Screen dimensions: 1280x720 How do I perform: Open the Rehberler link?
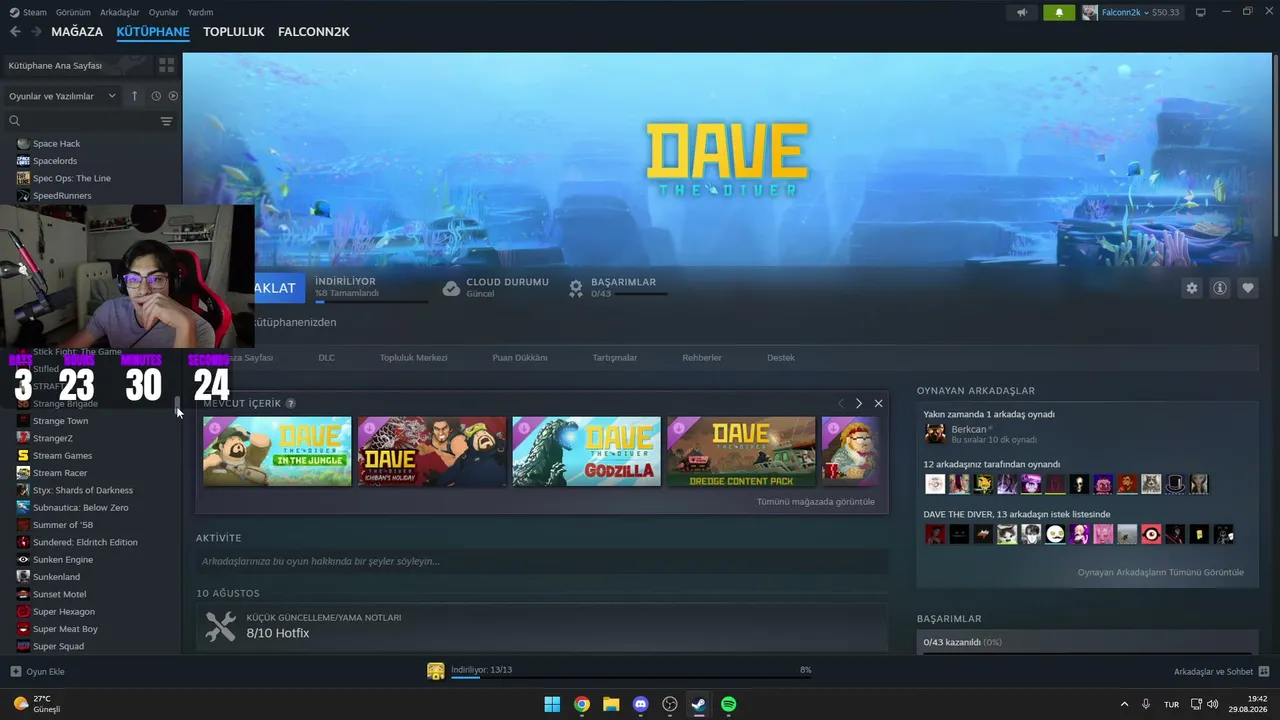click(702, 357)
